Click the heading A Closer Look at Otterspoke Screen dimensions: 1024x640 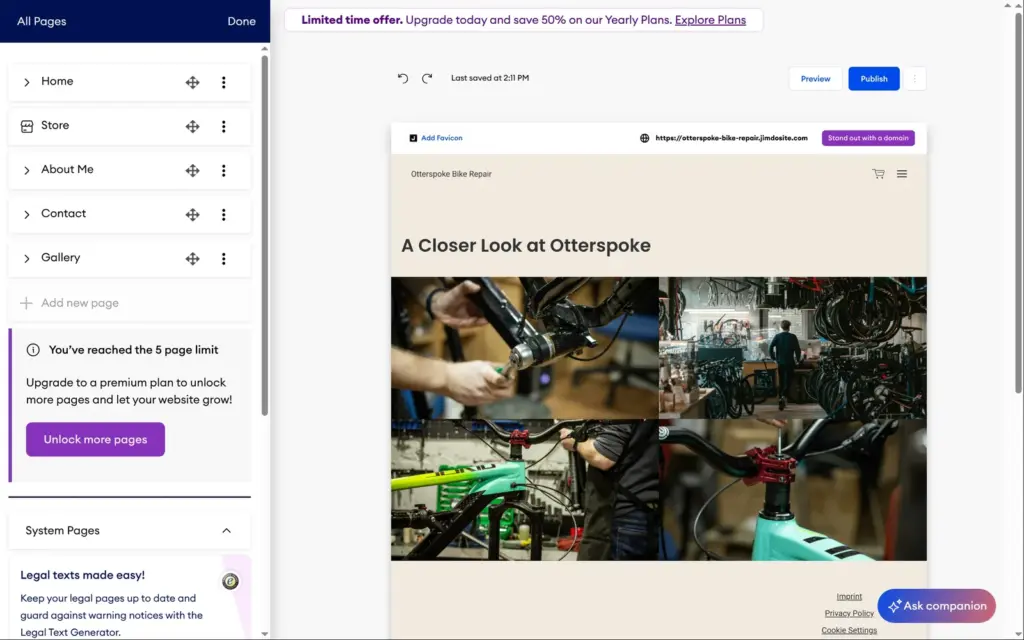[526, 246]
